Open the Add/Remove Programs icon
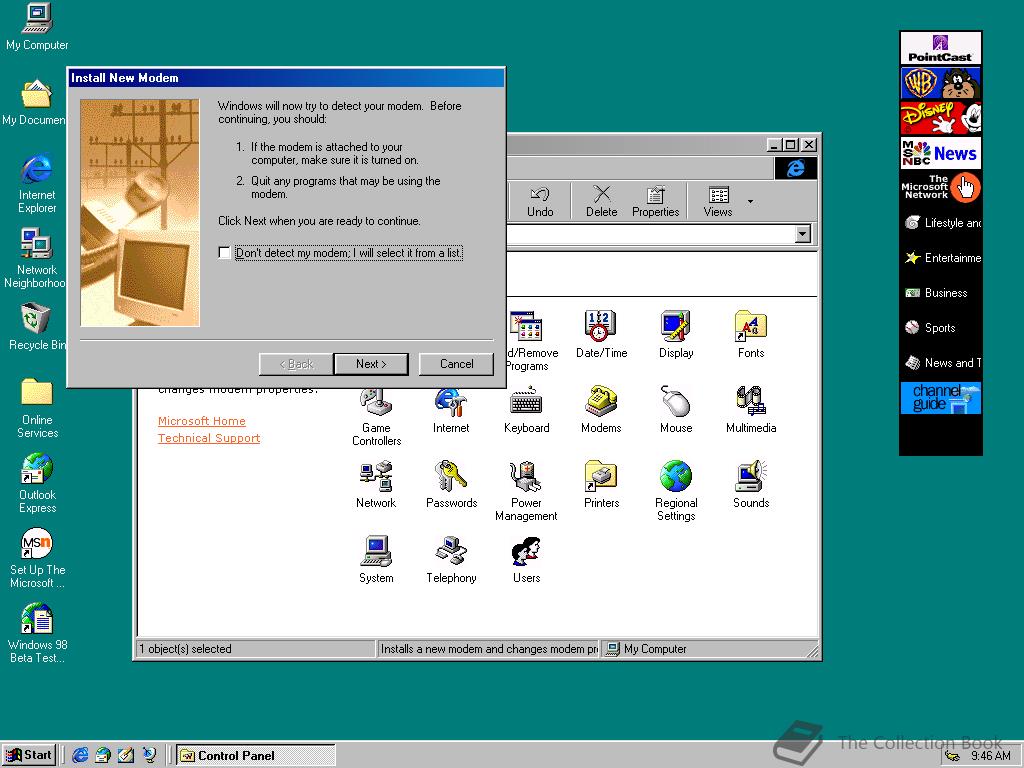1024x768 pixels. (x=532, y=342)
